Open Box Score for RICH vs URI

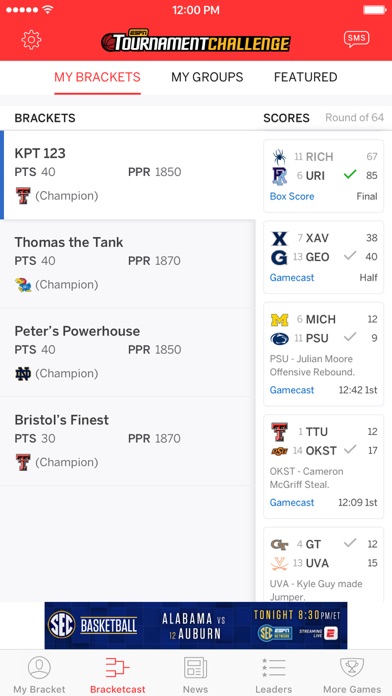click(x=292, y=196)
